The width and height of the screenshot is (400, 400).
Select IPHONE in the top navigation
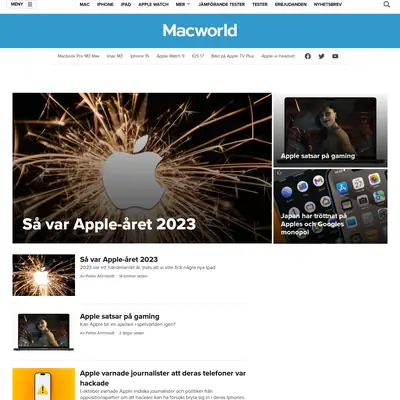pyautogui.click(x=105, y=4)
